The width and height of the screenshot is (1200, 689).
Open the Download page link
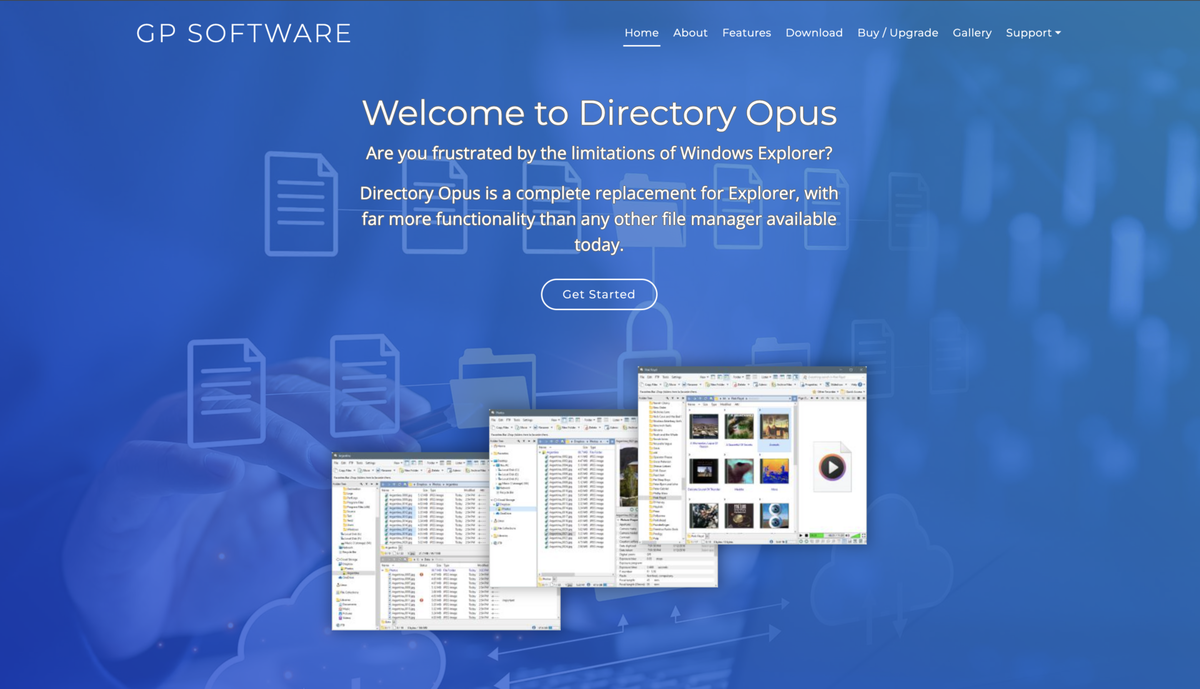(814, 33)
